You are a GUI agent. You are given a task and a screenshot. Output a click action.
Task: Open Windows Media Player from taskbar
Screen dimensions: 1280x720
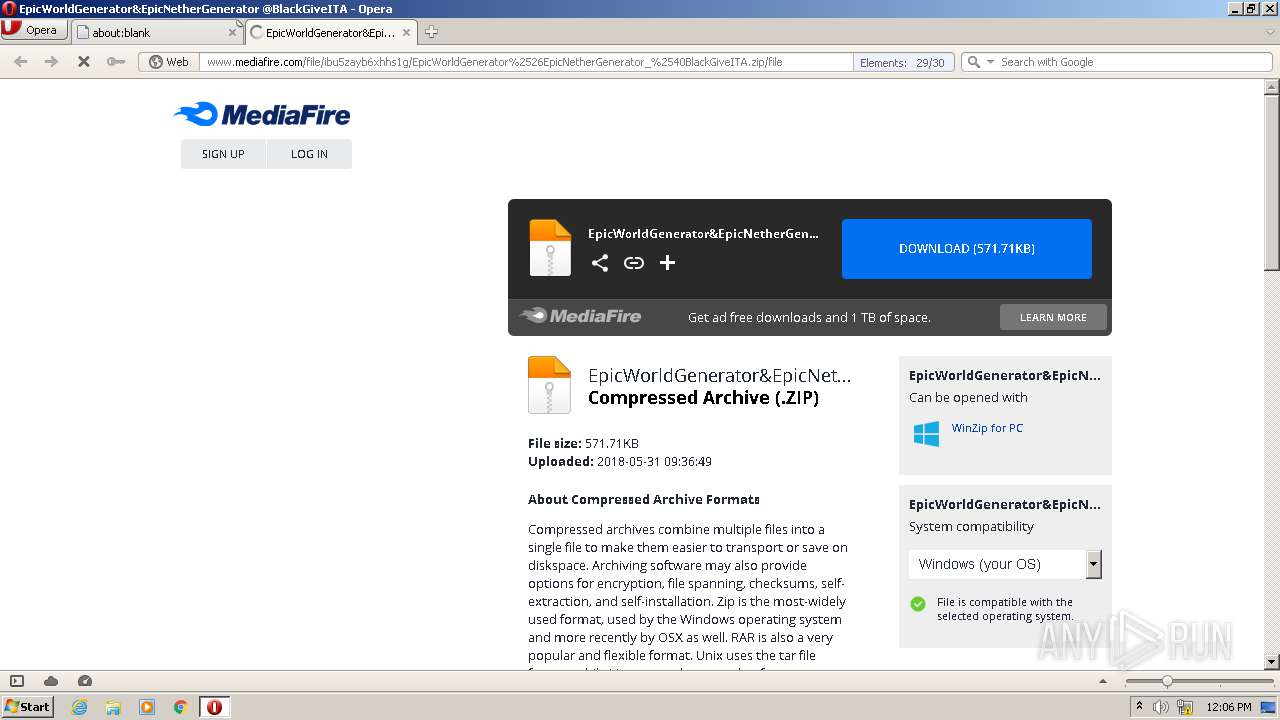pos(147,707)
